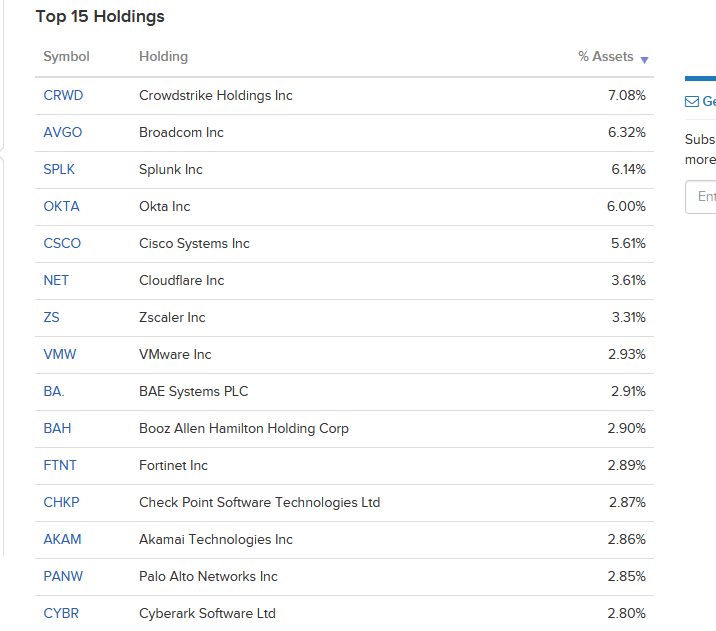
Task: Select Cyberark Software Ltd holding name
Action: point(207,613)
